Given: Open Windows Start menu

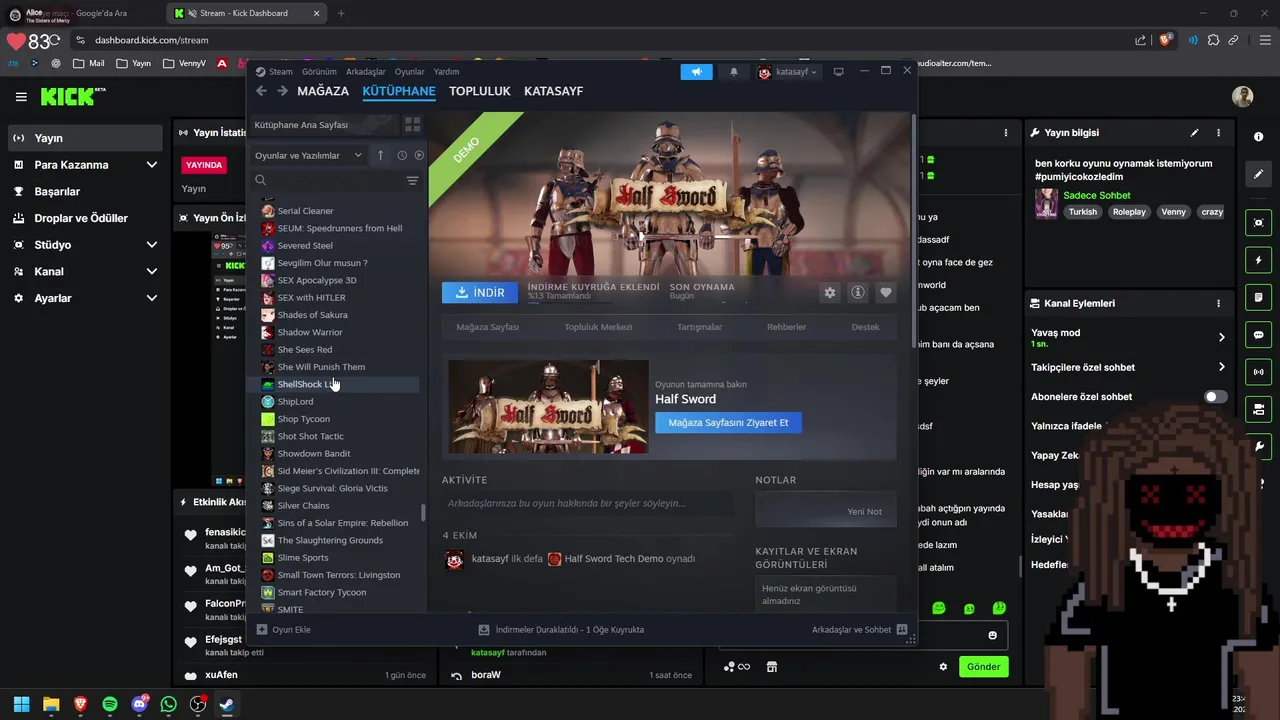Looking at the screenshot, I should pos(21,704).
